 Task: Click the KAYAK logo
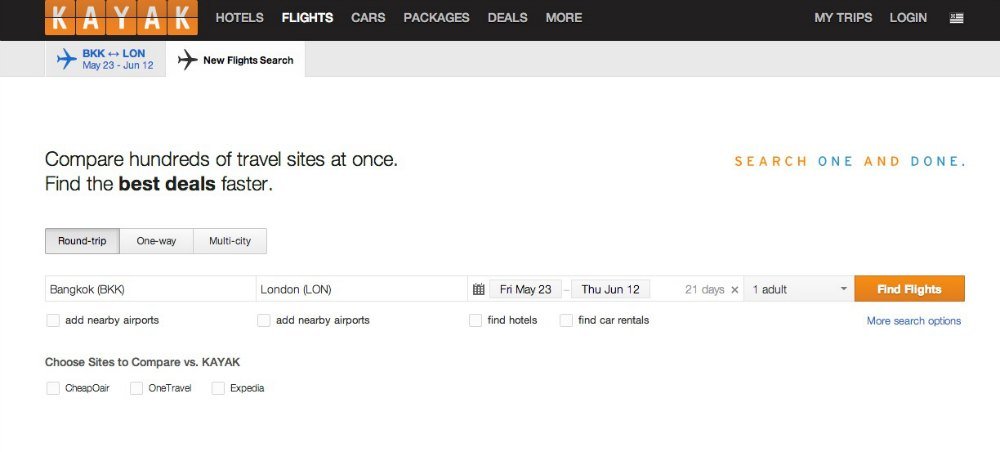(x=121, y=18)
